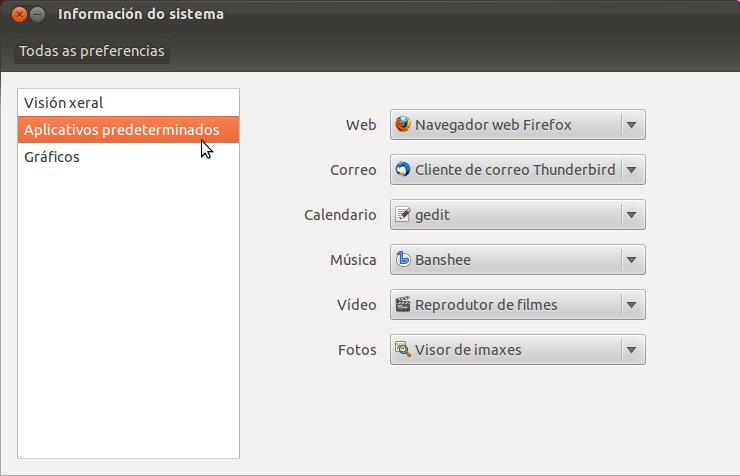The height and width of the screenshot is (476, 740).
Task: Click the film clapperboard icon for Vídeo
Action: (x=403, y=304)
